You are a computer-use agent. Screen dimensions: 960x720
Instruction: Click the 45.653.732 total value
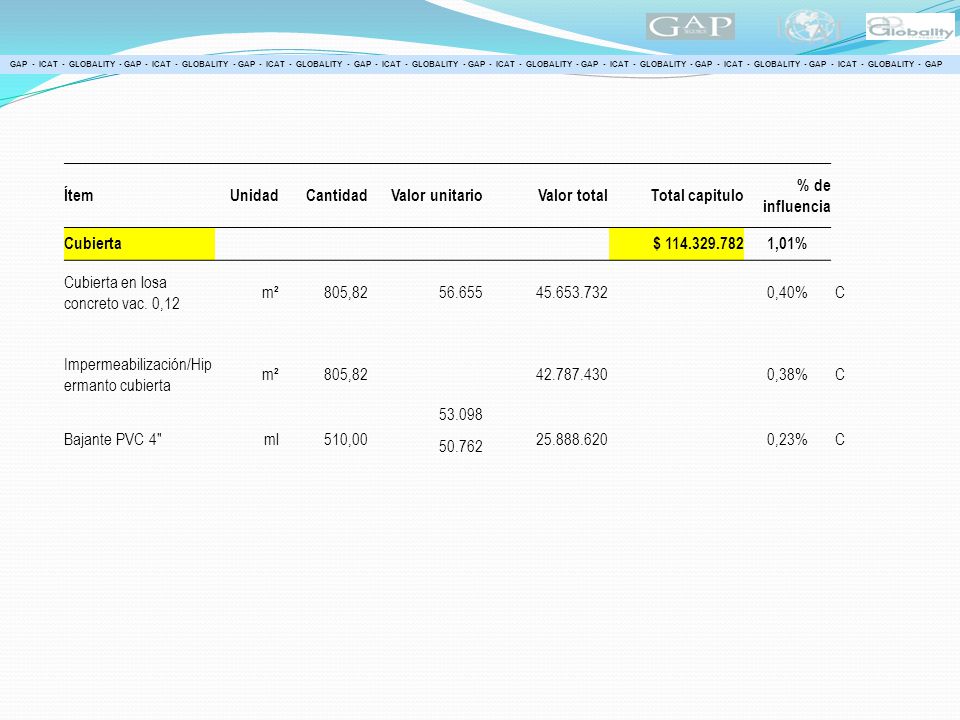[x=571, y=293]
